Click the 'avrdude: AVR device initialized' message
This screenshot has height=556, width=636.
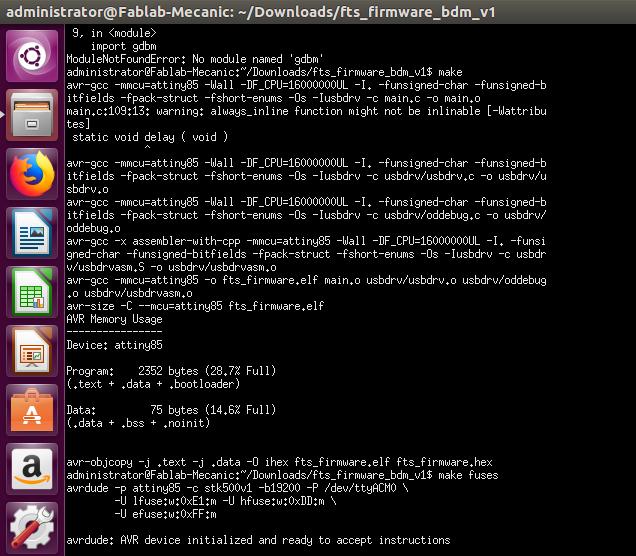[258, 540]
